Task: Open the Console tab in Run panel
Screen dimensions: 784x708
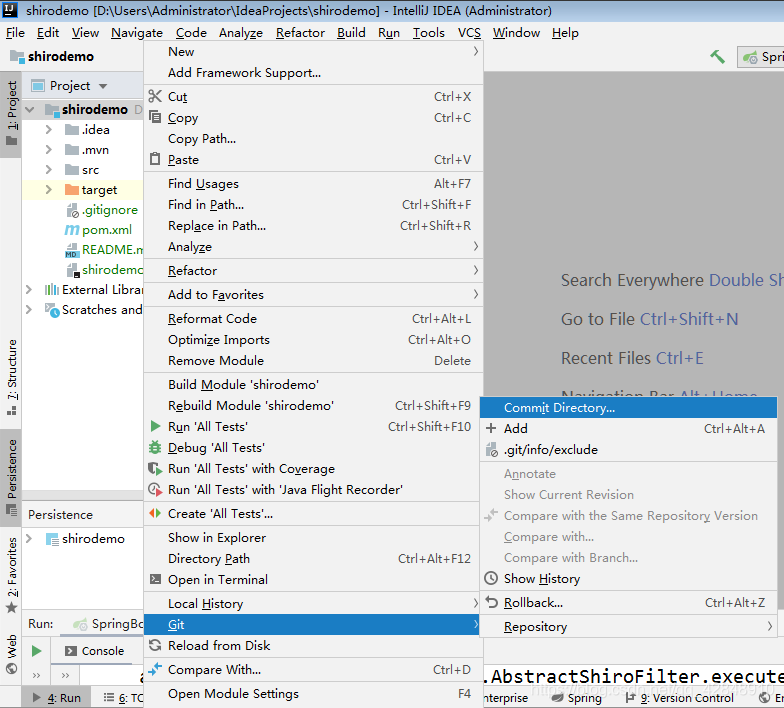Action: pos(95,650)
